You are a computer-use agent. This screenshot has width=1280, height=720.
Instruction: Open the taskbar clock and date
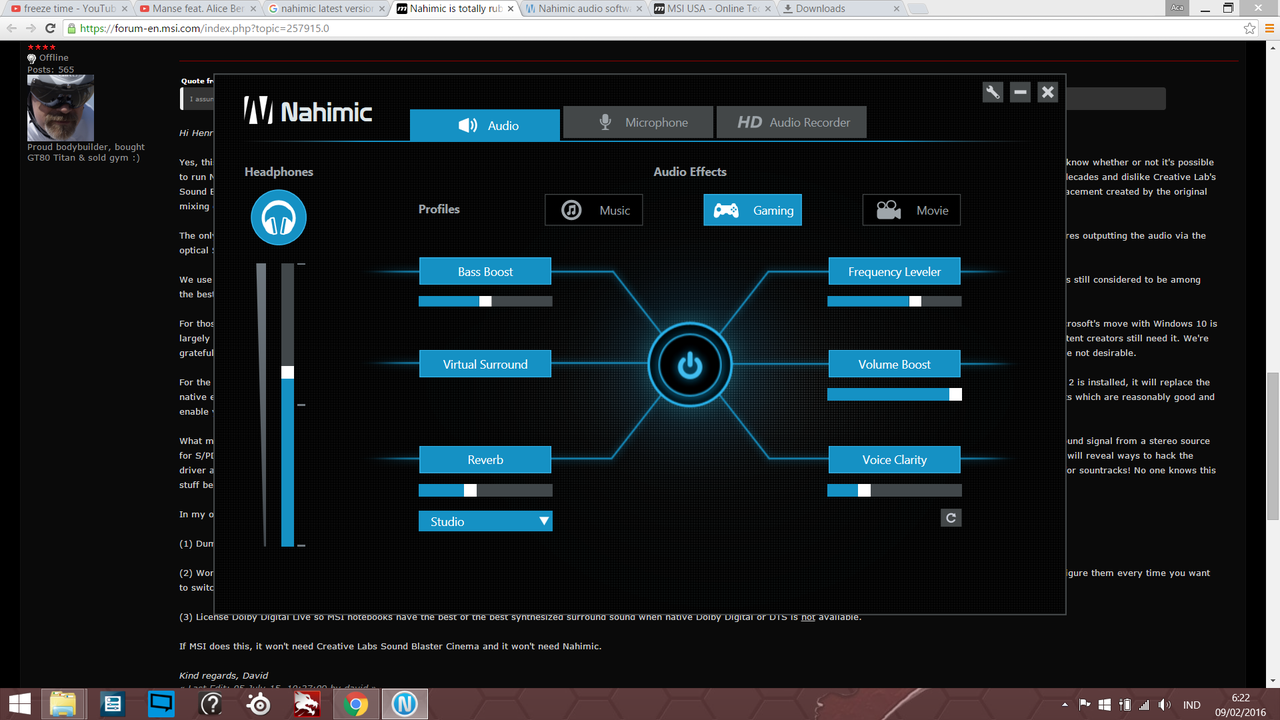tap(1240, 704)
